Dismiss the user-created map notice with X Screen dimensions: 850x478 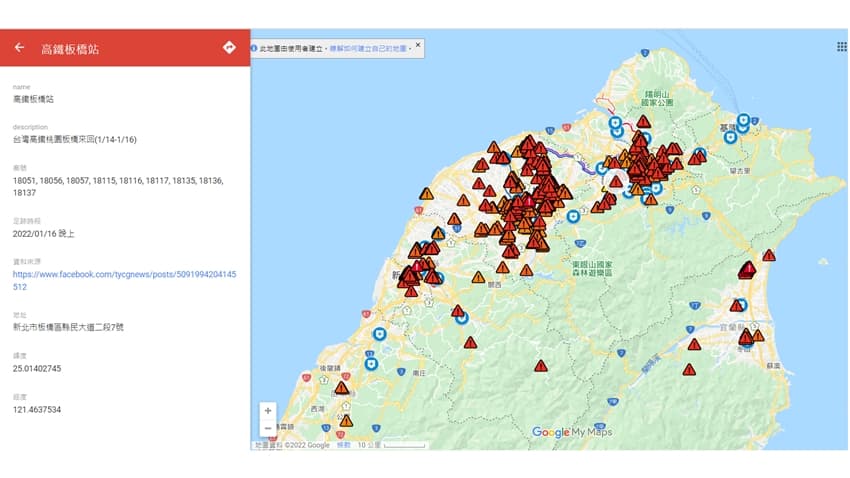pyautogui.click(x=418, y=45)
